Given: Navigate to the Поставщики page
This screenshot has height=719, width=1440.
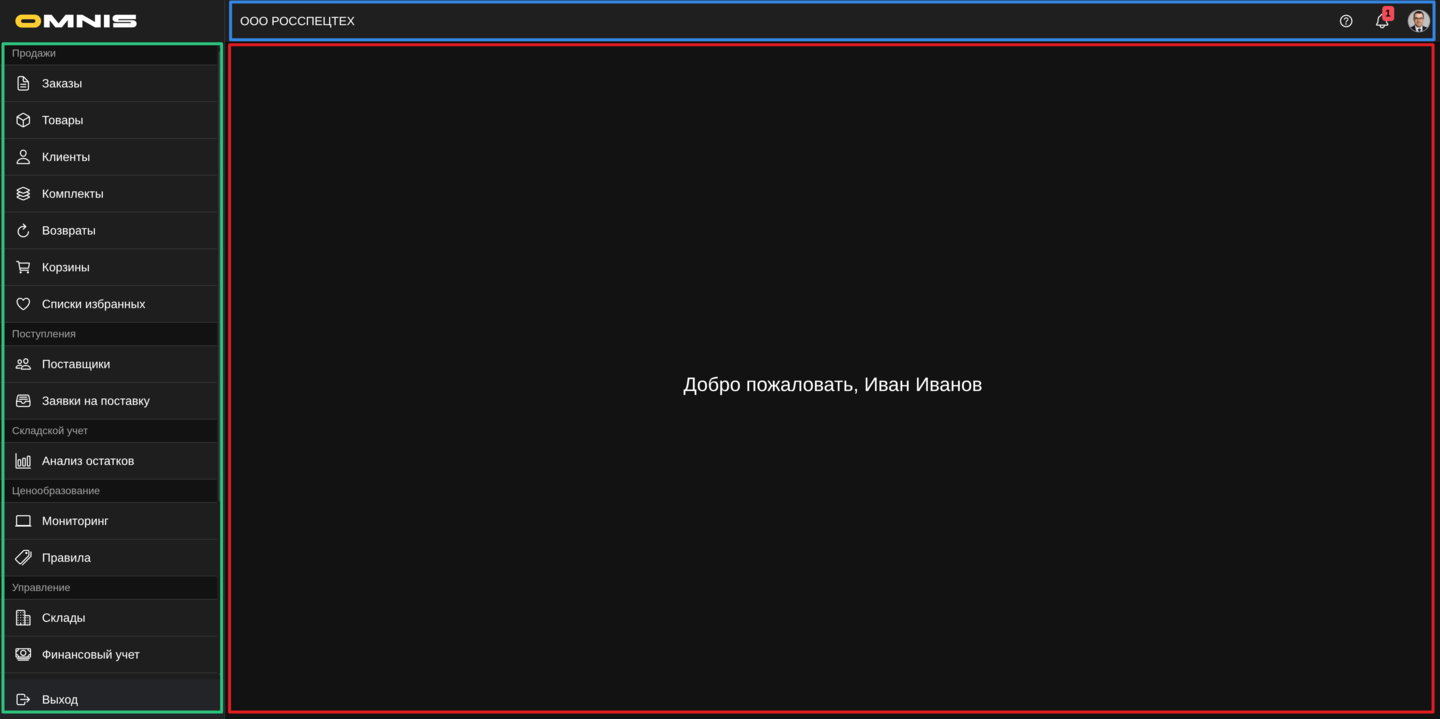Looking at the screenshot, I should (x=76, y=364).
